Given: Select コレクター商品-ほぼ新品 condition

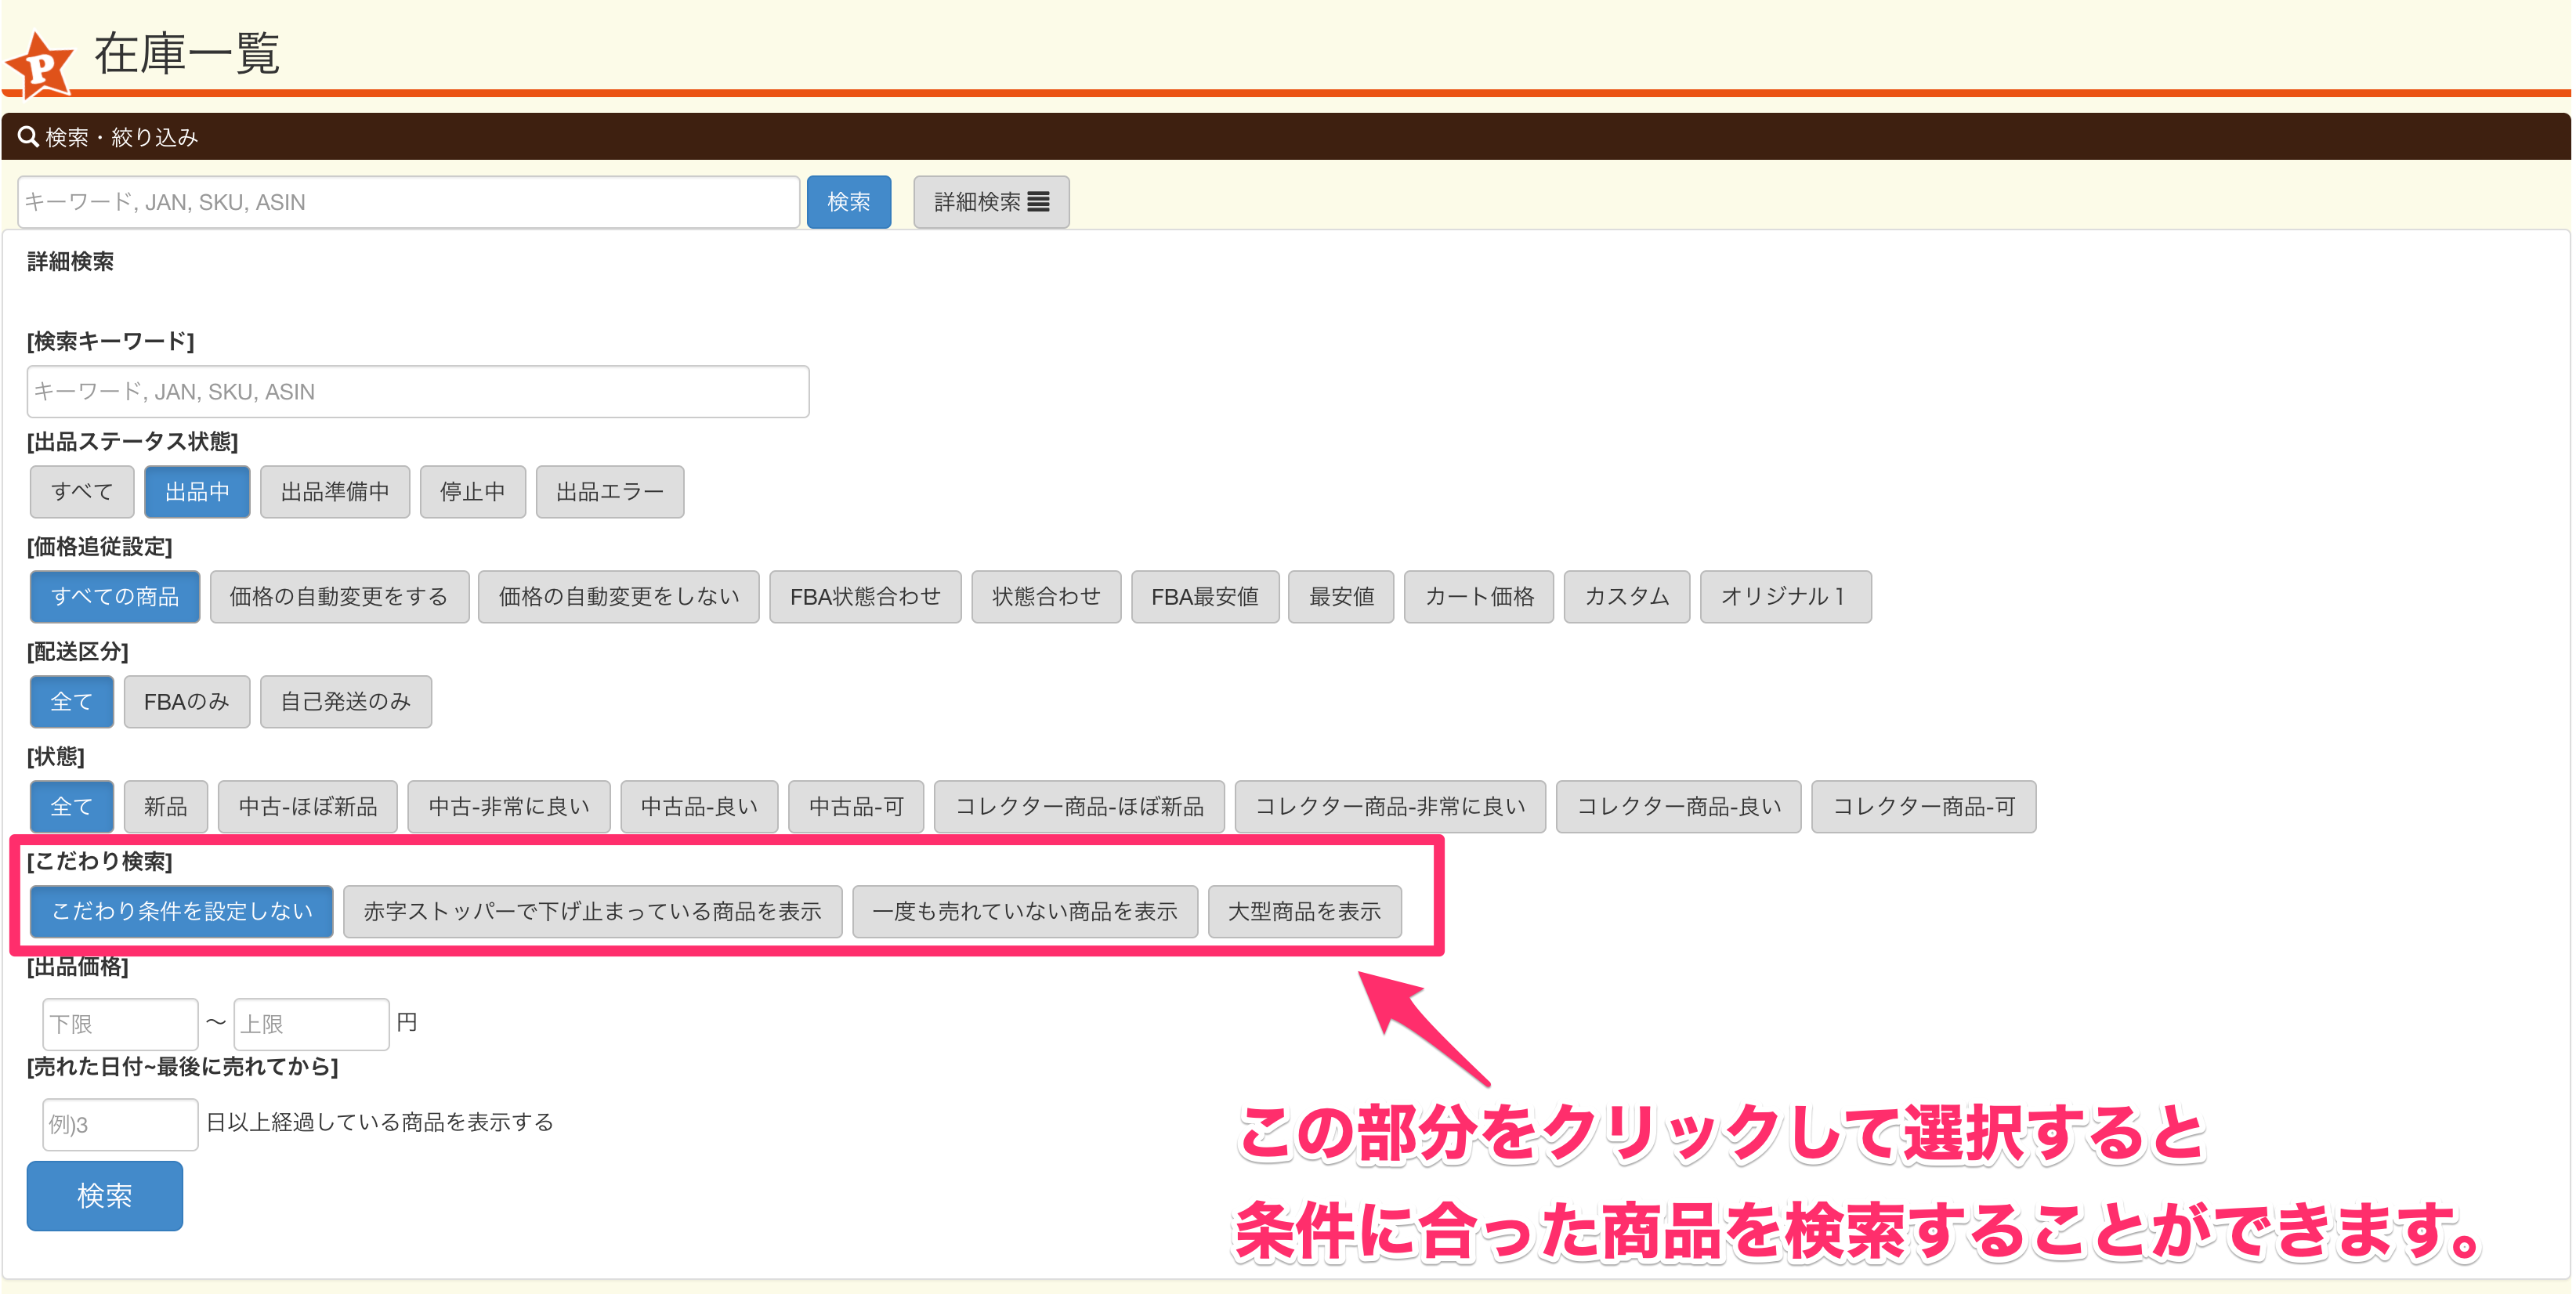Looking at the screenshot, I should coord(1079,806).
